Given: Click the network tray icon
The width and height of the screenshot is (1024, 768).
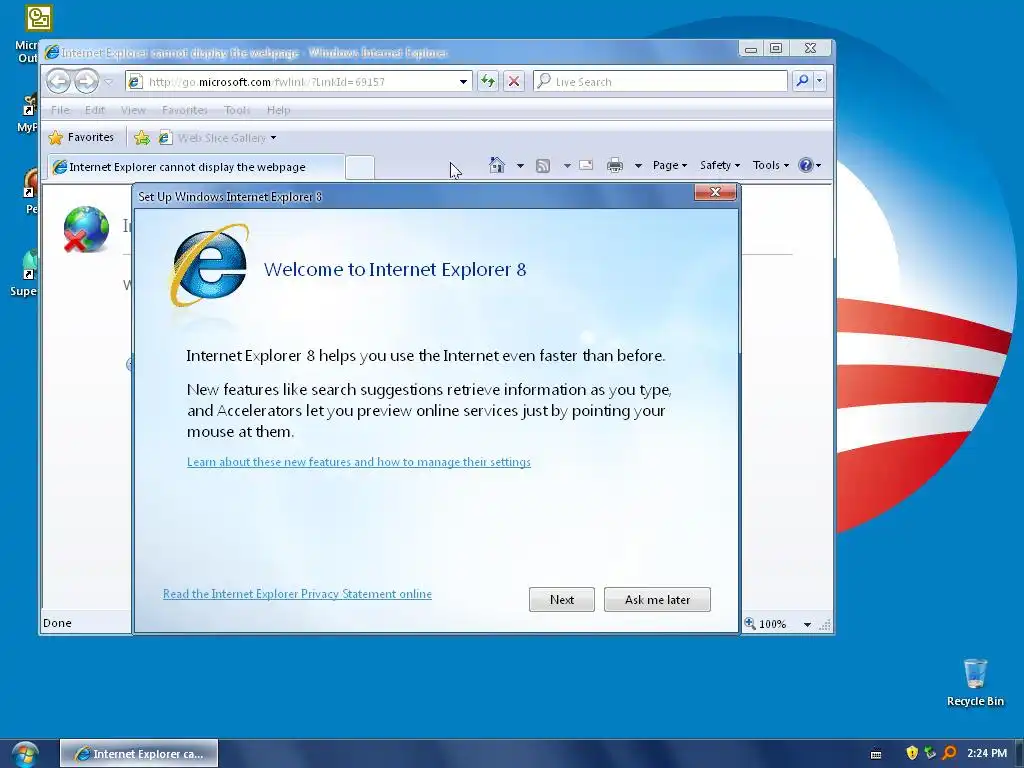Looking at the screenshot, I should (930, 753).
